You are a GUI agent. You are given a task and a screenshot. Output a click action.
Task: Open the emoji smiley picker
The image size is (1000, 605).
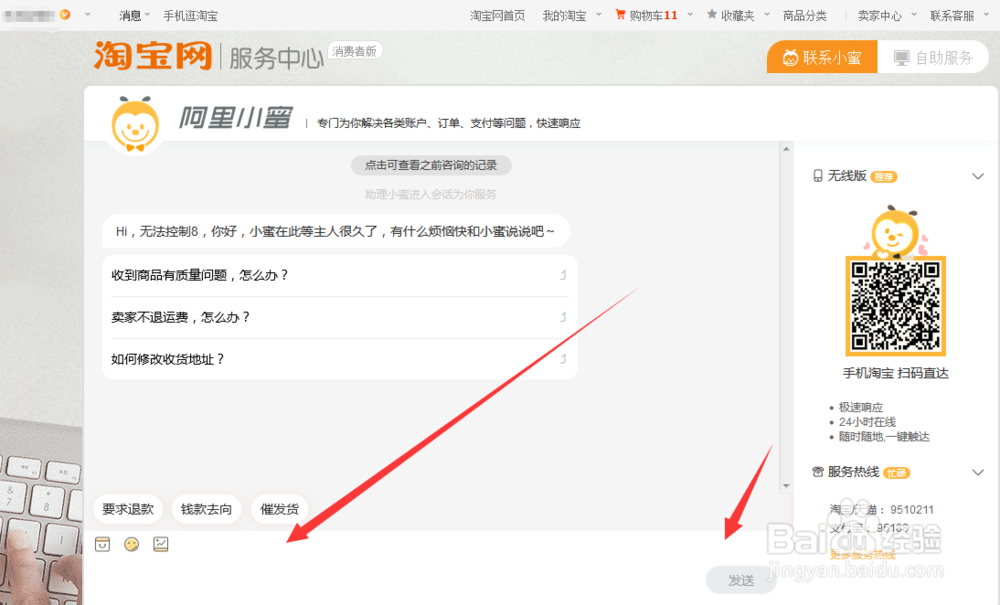pyautogui.click(x=131, y=544)
